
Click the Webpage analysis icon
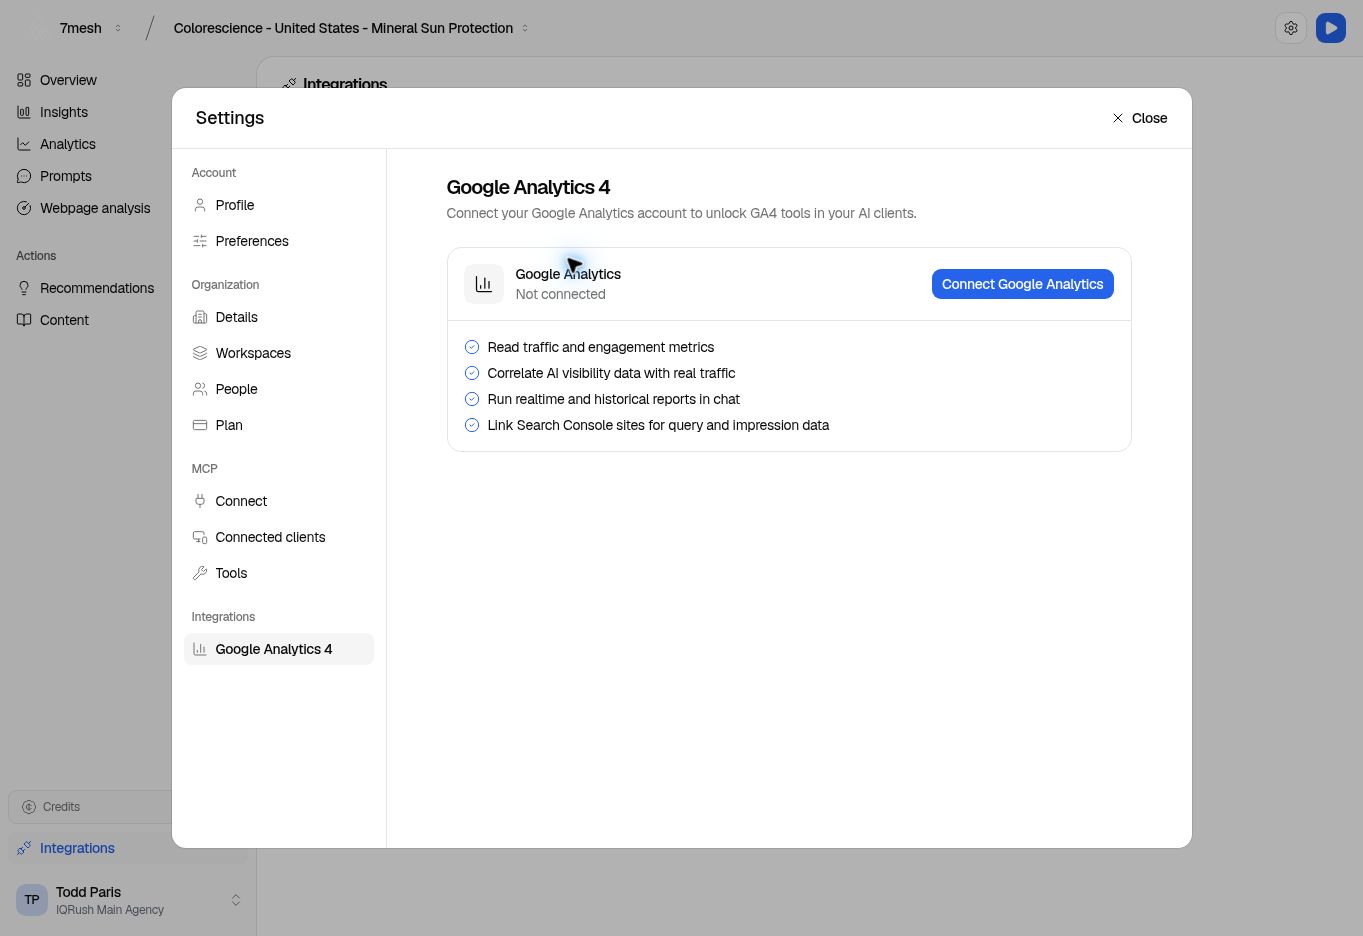click(24, 208)
